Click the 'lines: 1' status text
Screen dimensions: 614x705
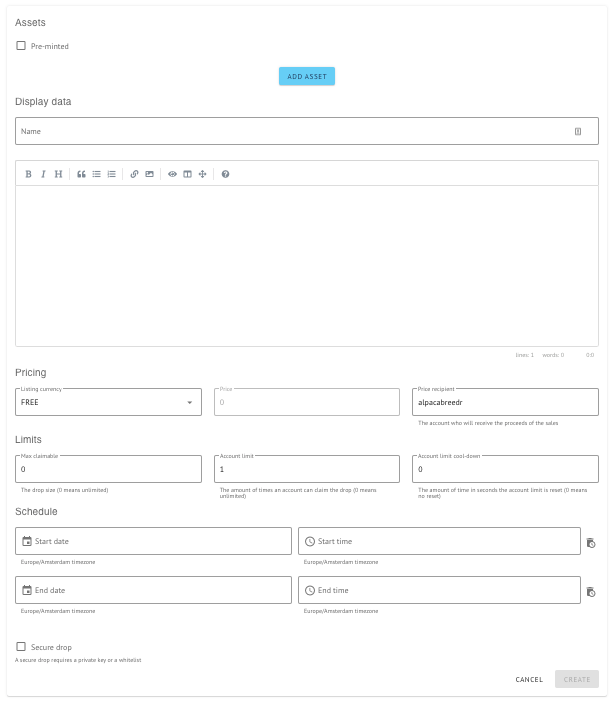point(525,355)
